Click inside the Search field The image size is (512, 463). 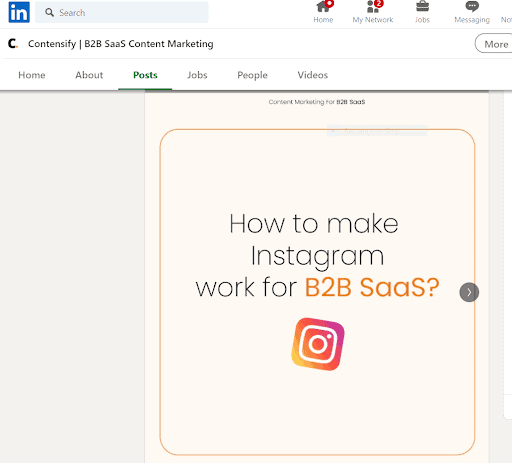(122, 12)
